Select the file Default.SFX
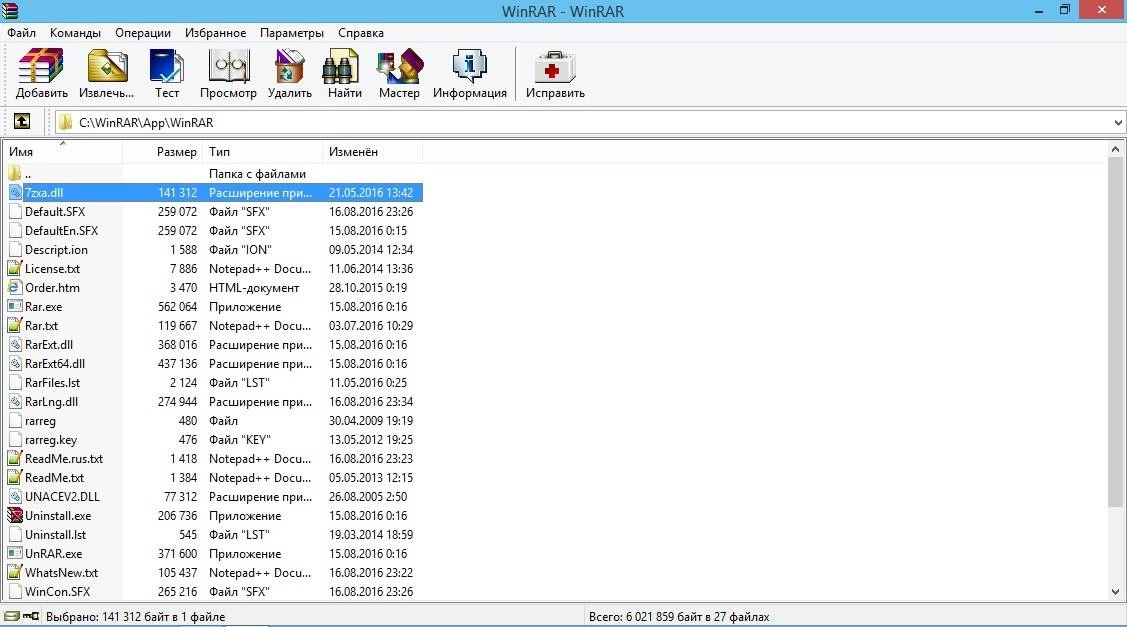Screen dimensions: 1127x627 pos(55,211)
